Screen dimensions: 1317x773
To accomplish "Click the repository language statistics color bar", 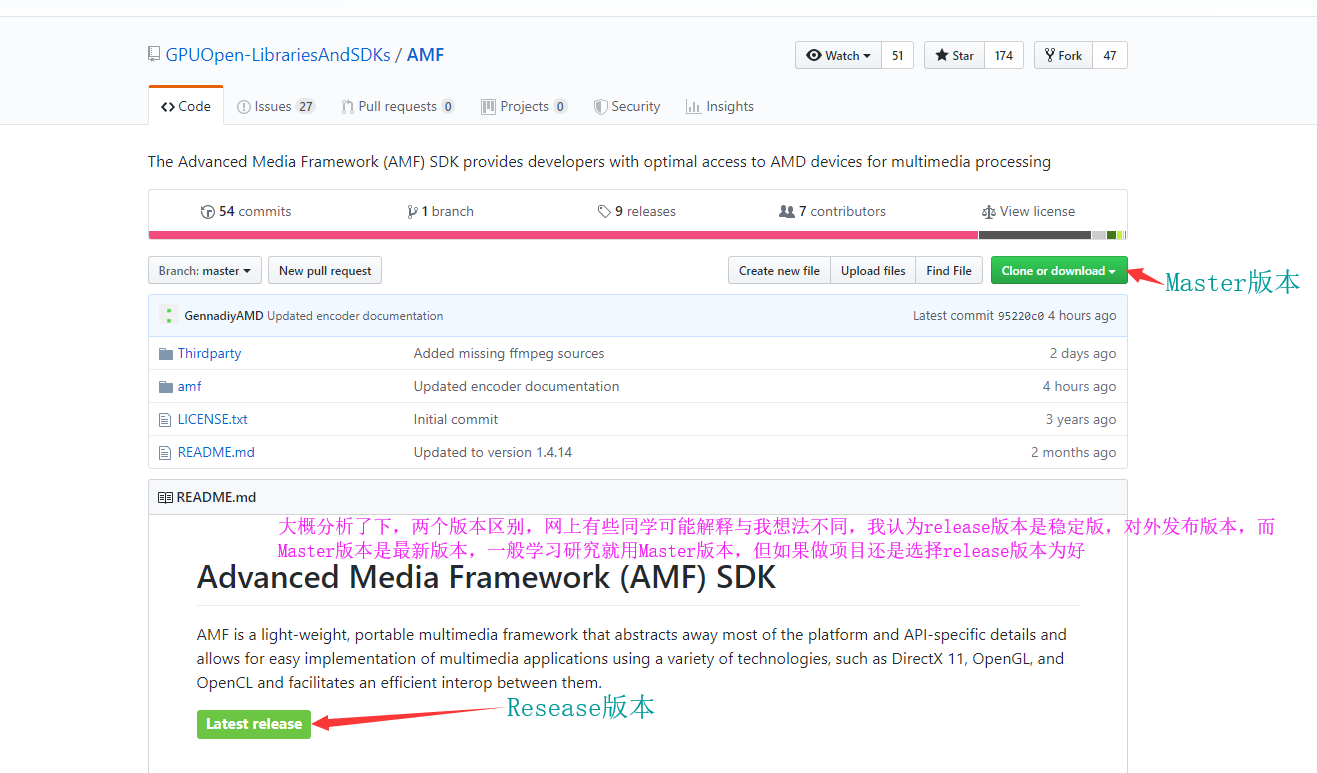I will [637, 234].
